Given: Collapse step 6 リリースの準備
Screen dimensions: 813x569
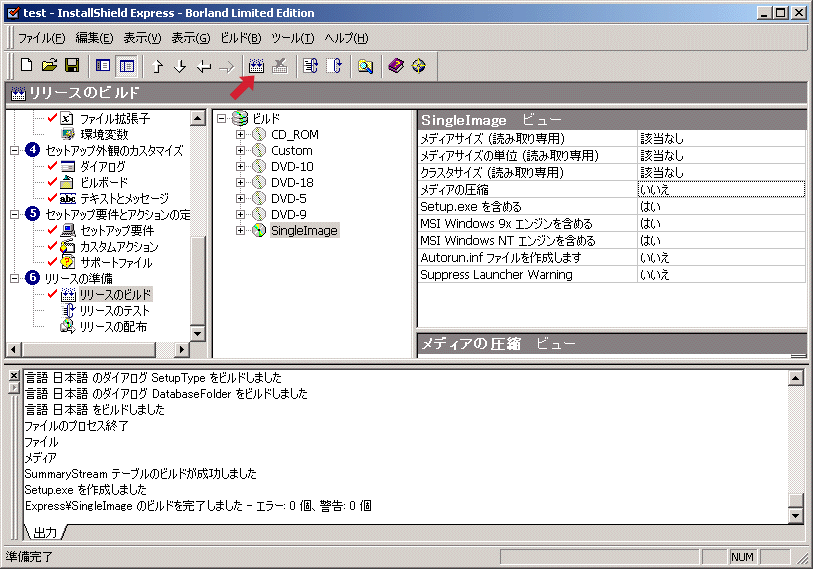Looking at the screenshot, I should click(15, 279).
